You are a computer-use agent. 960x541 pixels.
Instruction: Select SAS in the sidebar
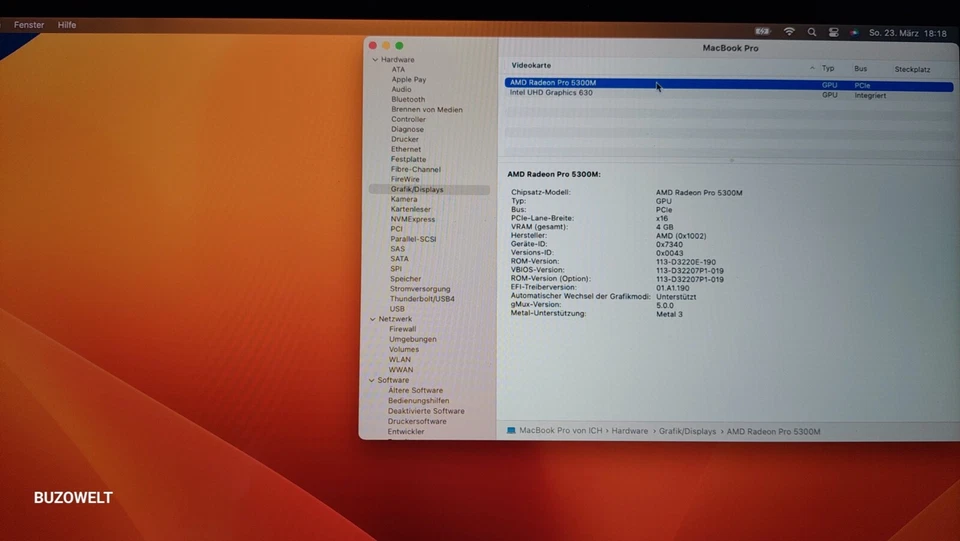click(x=397, y=248)
